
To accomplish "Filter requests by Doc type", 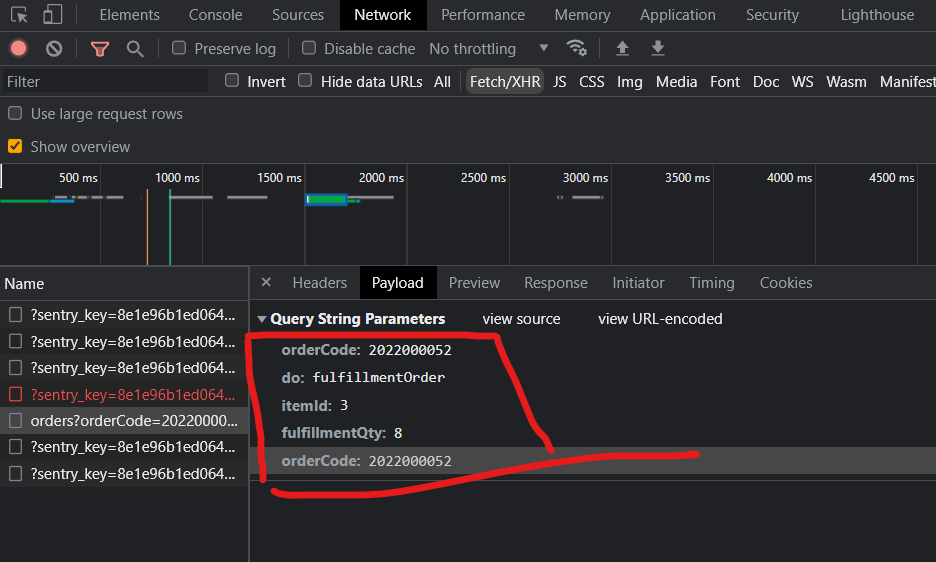I will pos(766,82).
